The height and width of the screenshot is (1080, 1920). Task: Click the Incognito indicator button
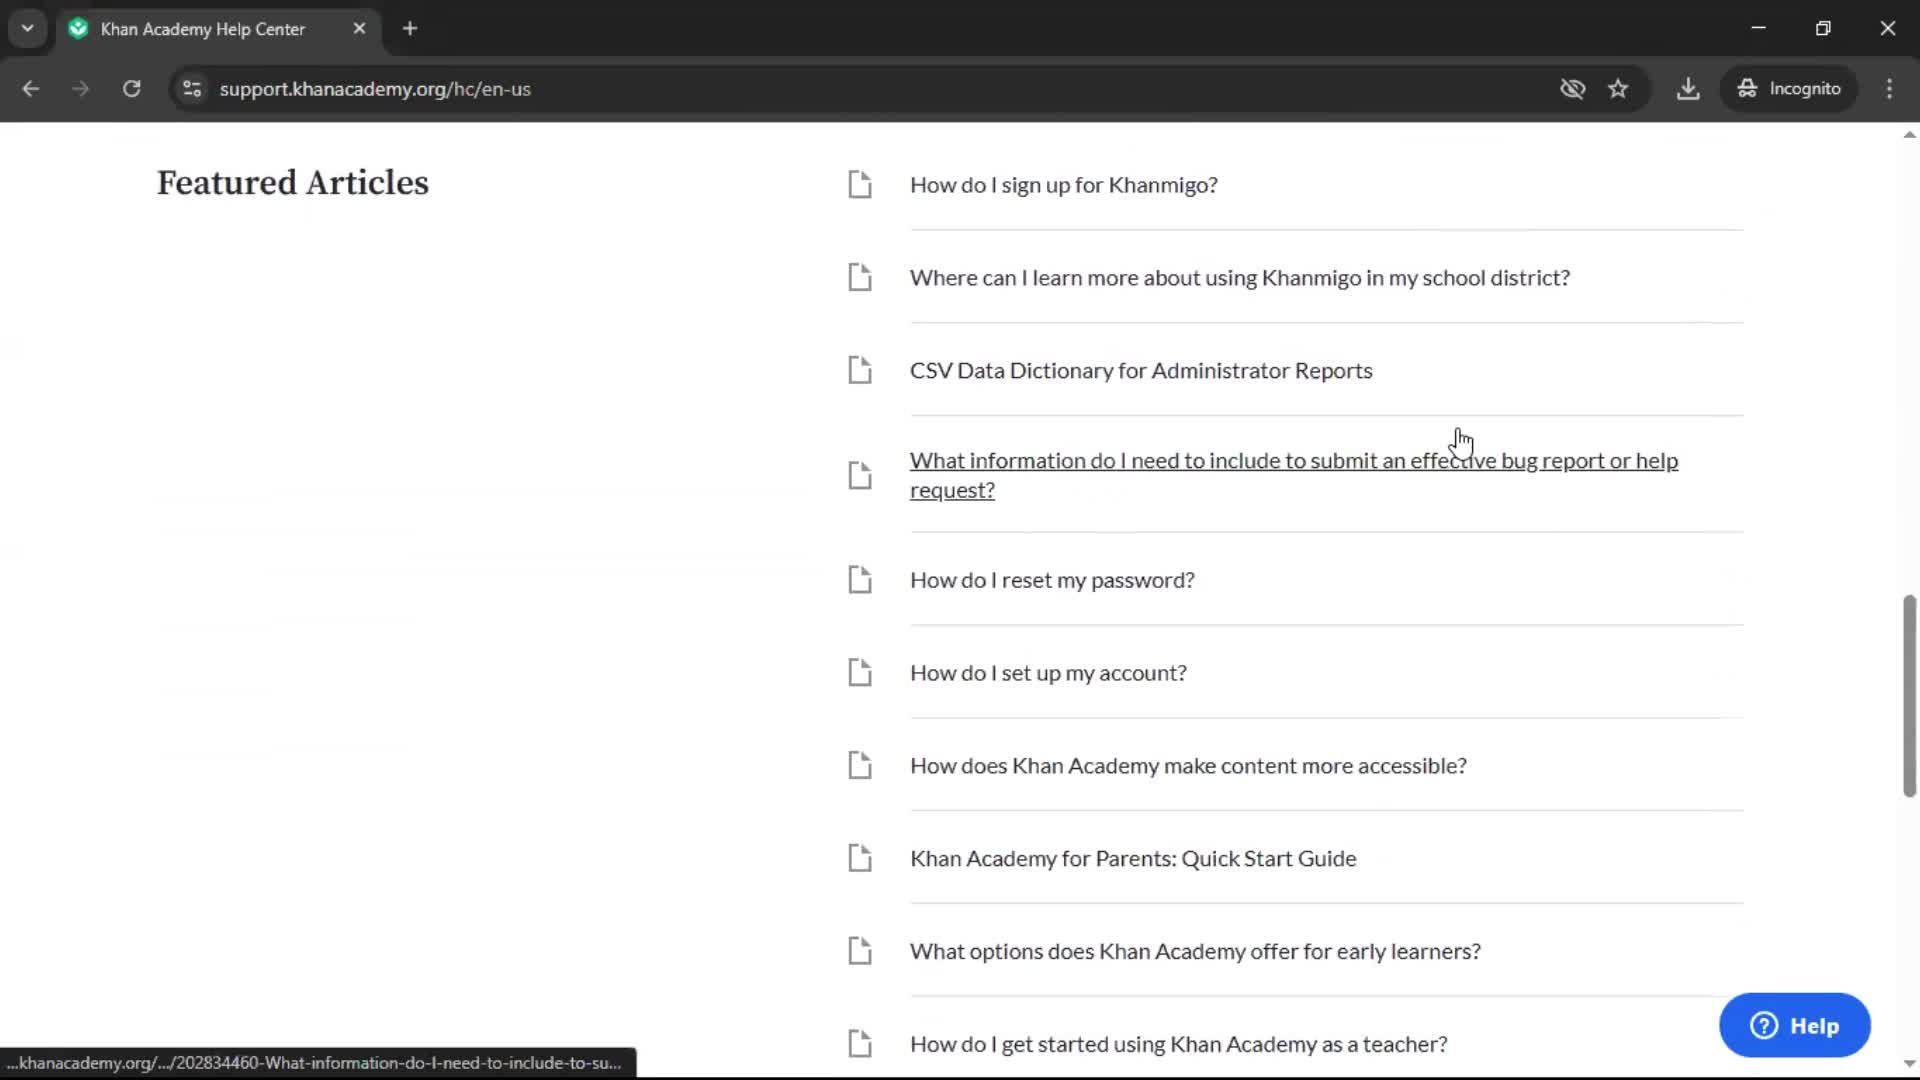click(1789, 89)
